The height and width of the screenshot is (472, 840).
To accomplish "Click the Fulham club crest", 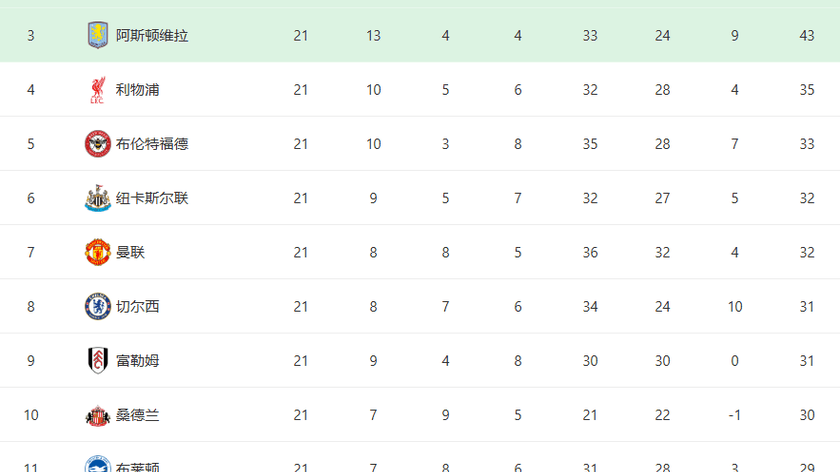I will coord(97,360).
